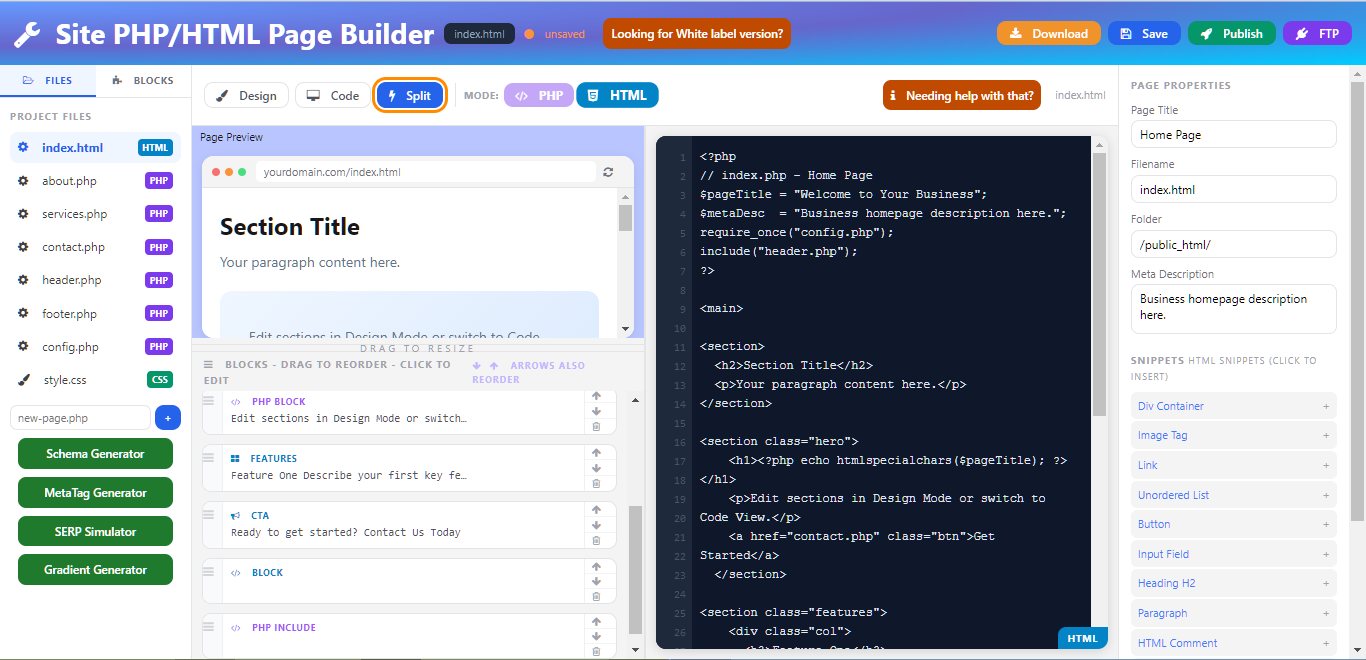Insert the Unordered List snippet
The height and width of the screenshot is (660, 1366).
point(1234,494)
